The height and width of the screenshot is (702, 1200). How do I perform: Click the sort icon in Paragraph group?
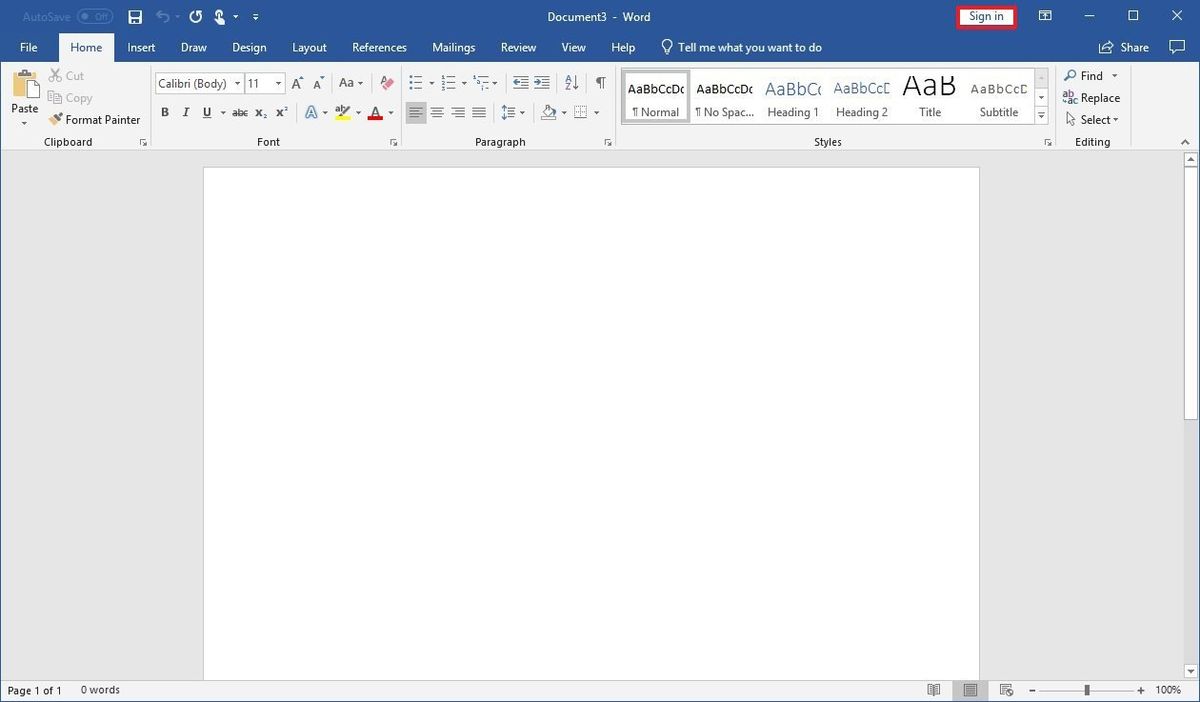tap(570, 82)
